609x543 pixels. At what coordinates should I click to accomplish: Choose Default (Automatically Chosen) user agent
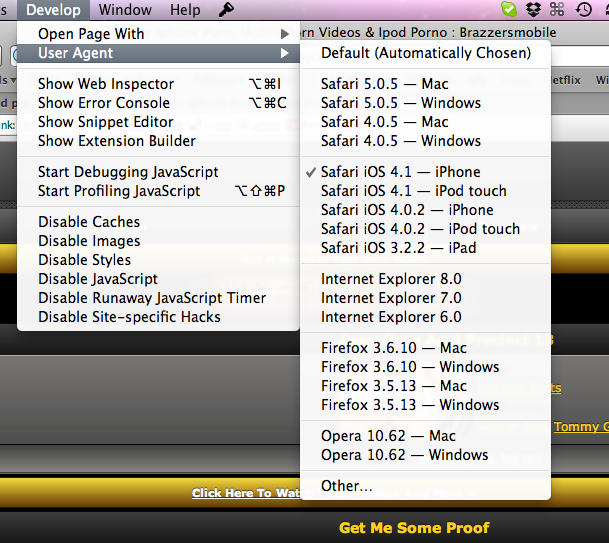[425, 53]
